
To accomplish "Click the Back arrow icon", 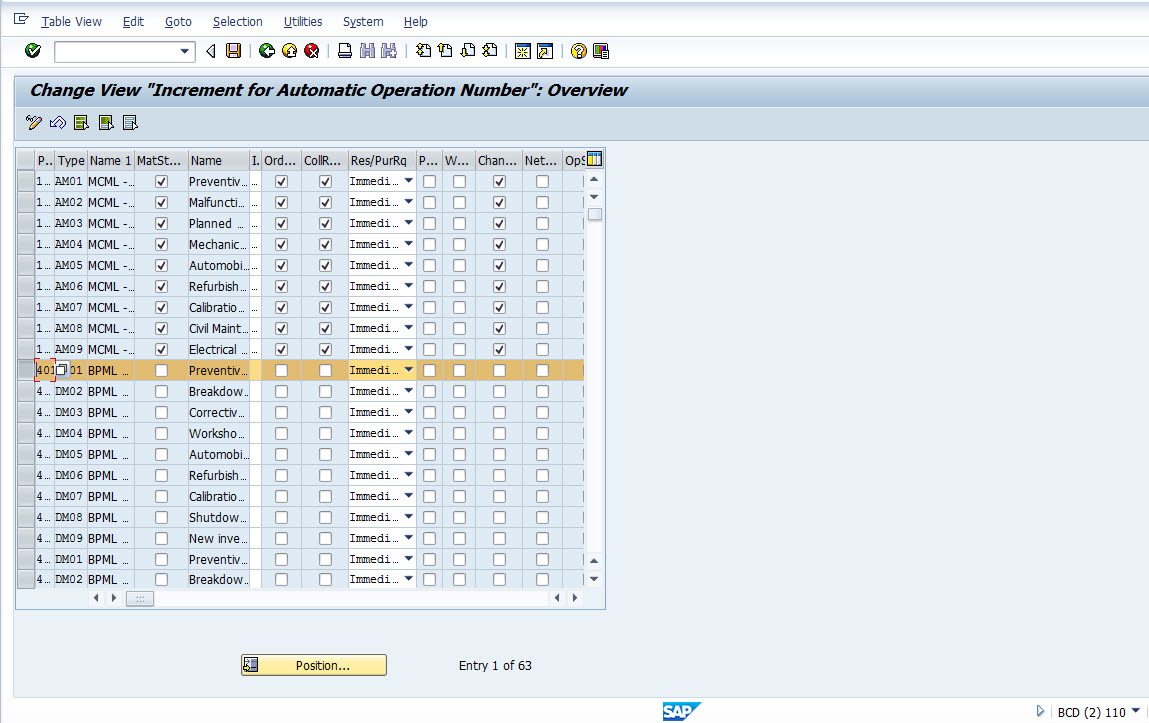I will (x=267, y=51).
